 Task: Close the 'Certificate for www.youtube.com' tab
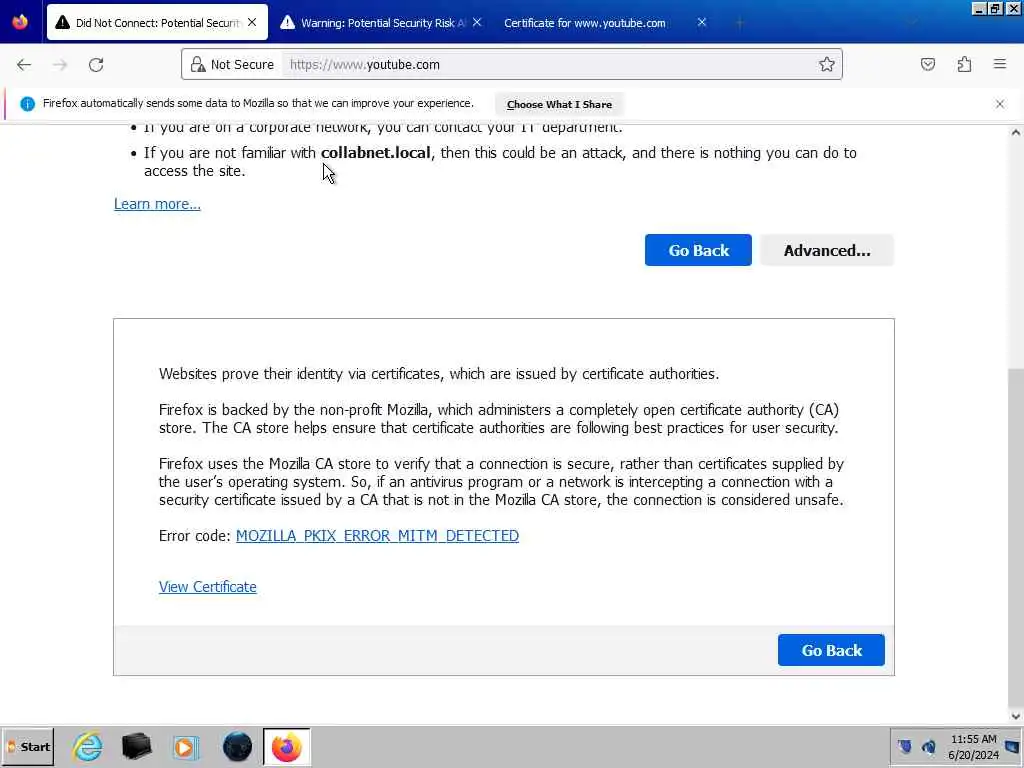tap(702, 22)
